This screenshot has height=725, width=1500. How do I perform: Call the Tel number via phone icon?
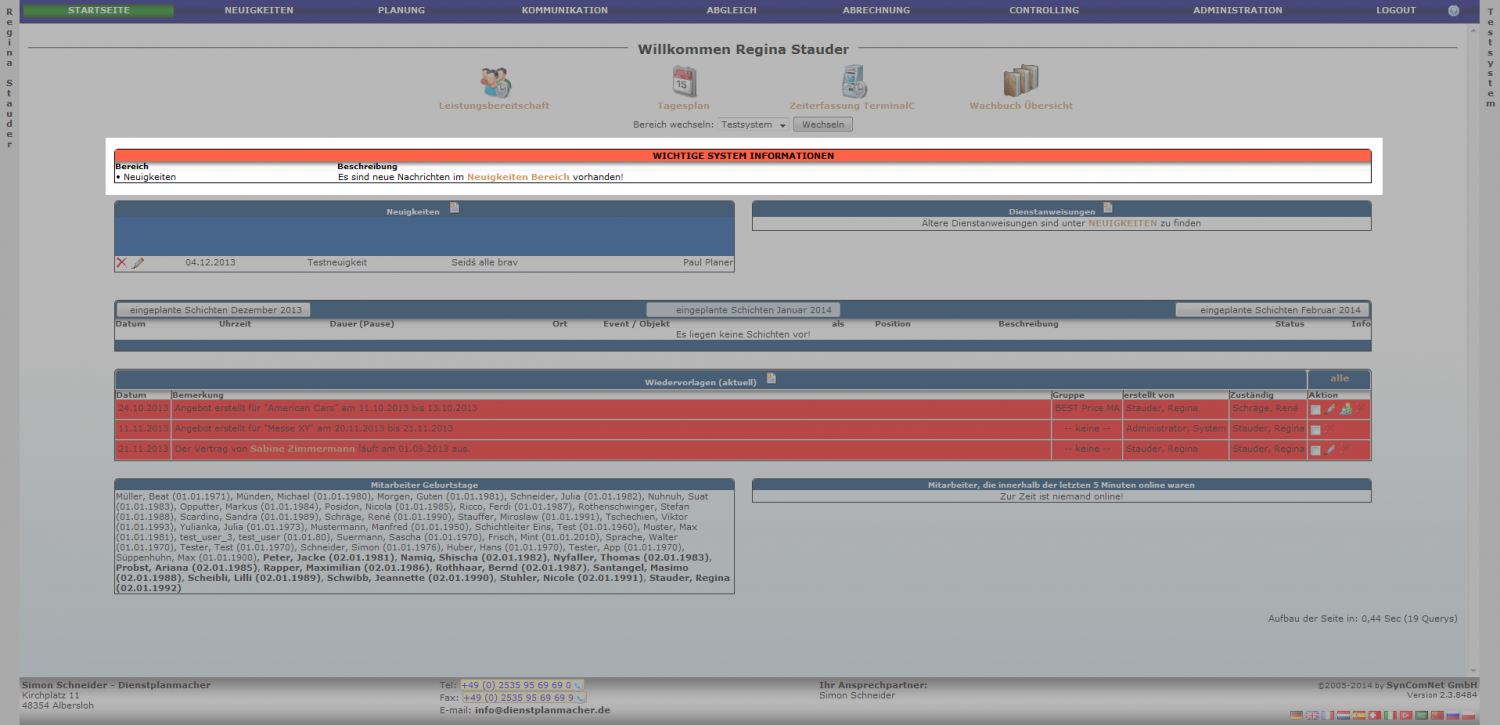click(578, 685)
